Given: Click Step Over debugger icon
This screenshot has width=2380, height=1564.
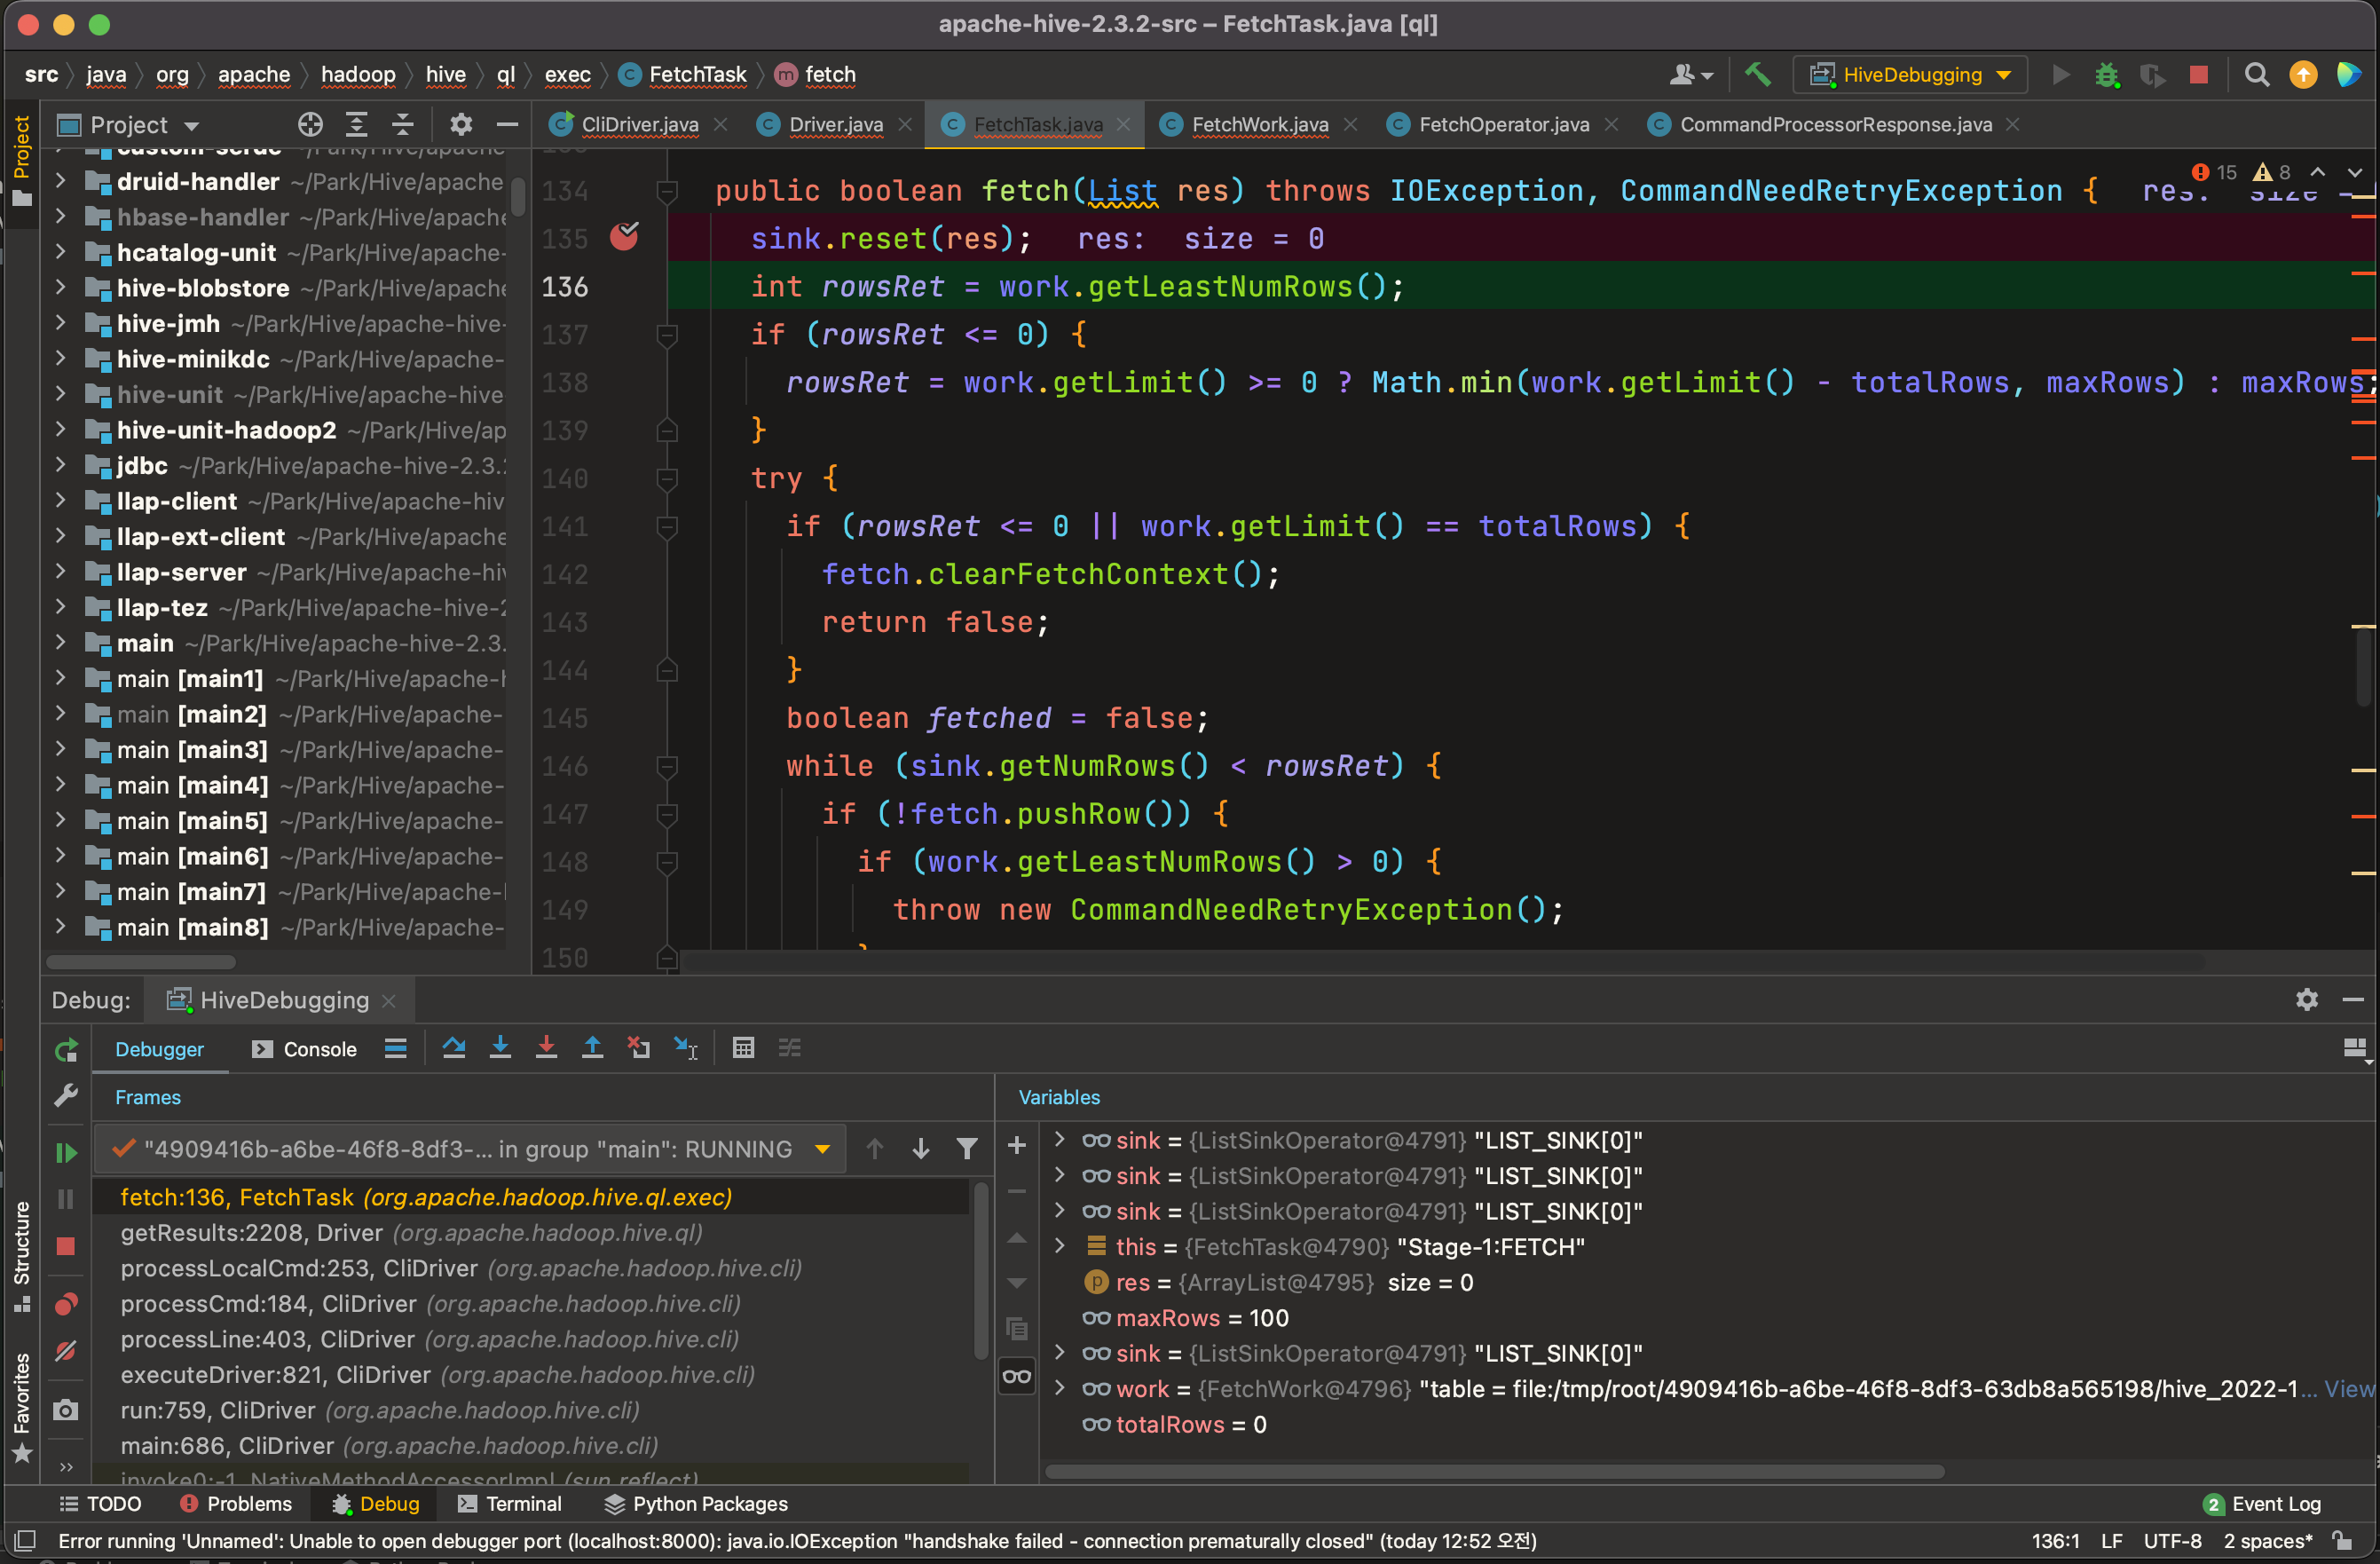Looking at the screenshot, I should tap(454, 1048).
